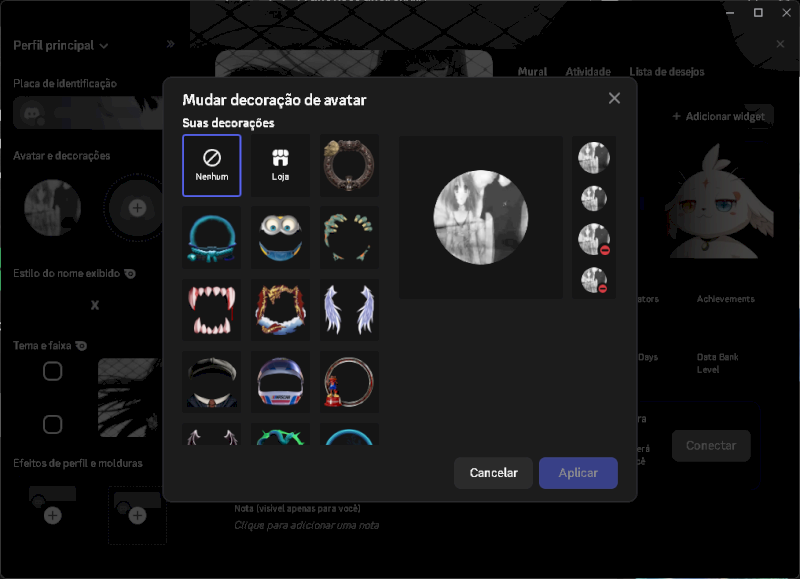This screenshot has height=579, width=800.
Task: Open the Loja shop tile
Action: tap(280, 165)
